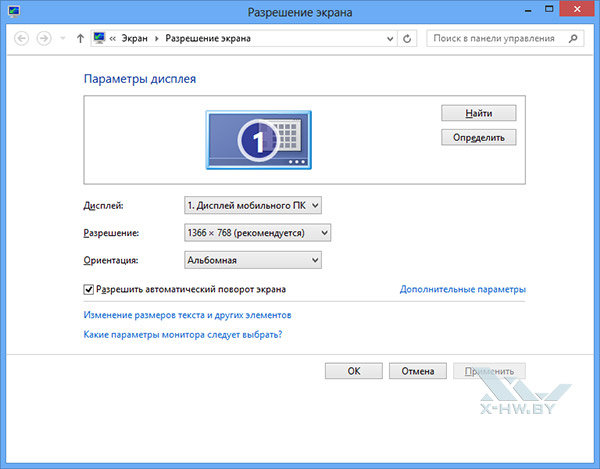The image size is (600, 469).
Task: Open the "Дисплей" dropdown list
Action: (252, 205)
